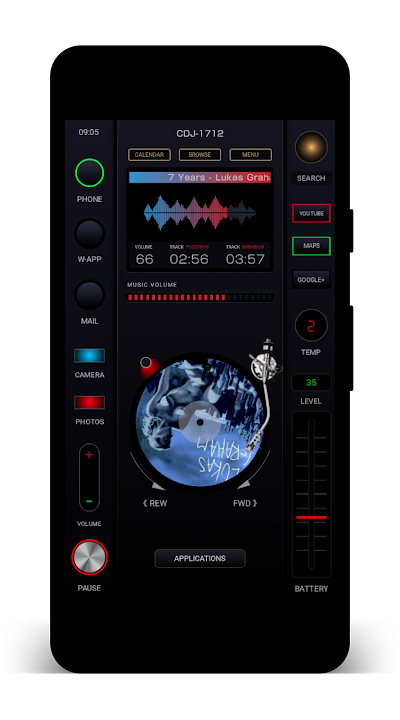This screenshot has height=720, width=400.
Task: Tap the green-ringed Phone button
Action: [x=89, y=173]
